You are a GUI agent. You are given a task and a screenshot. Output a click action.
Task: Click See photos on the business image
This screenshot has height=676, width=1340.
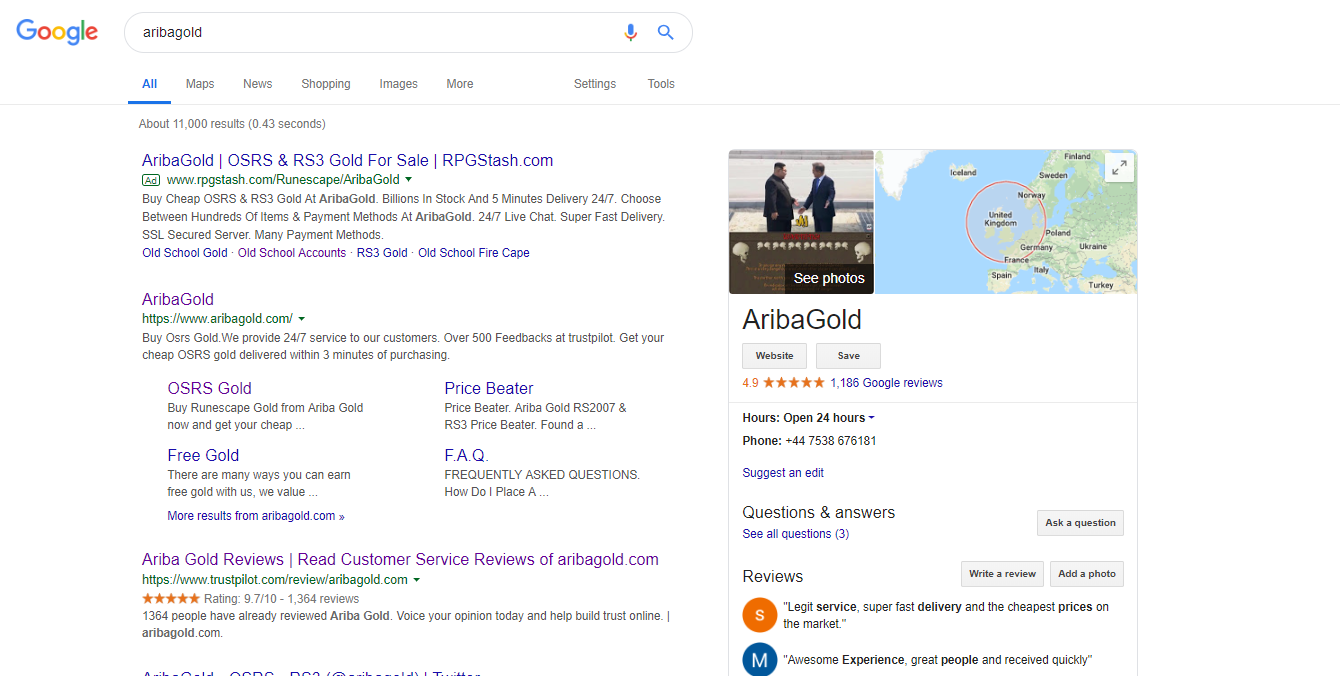click(x=829, y=278)
